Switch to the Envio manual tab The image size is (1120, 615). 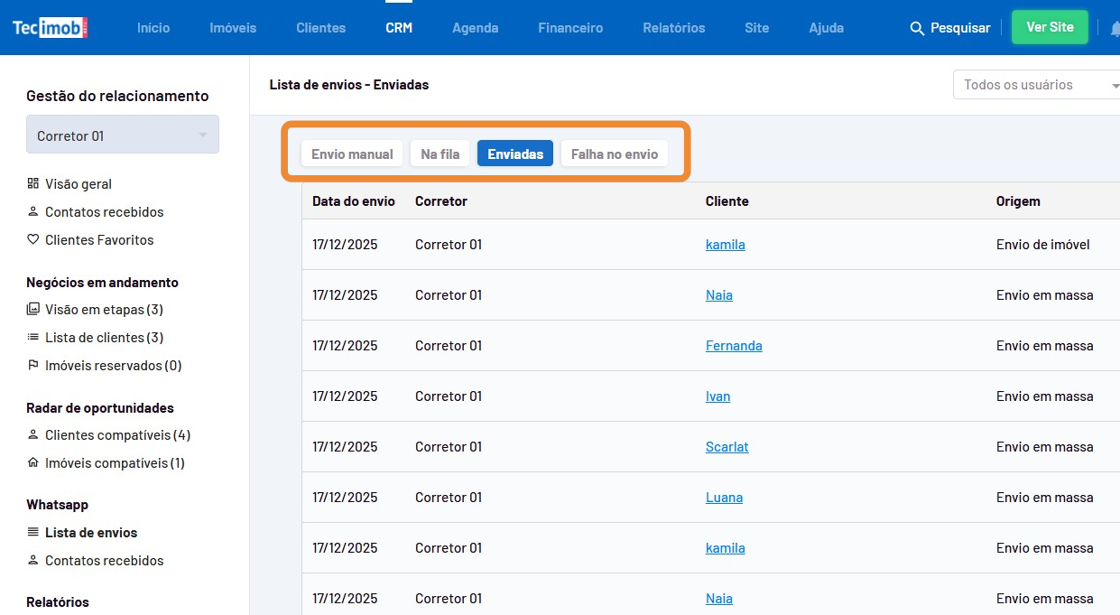pos(352,154)
